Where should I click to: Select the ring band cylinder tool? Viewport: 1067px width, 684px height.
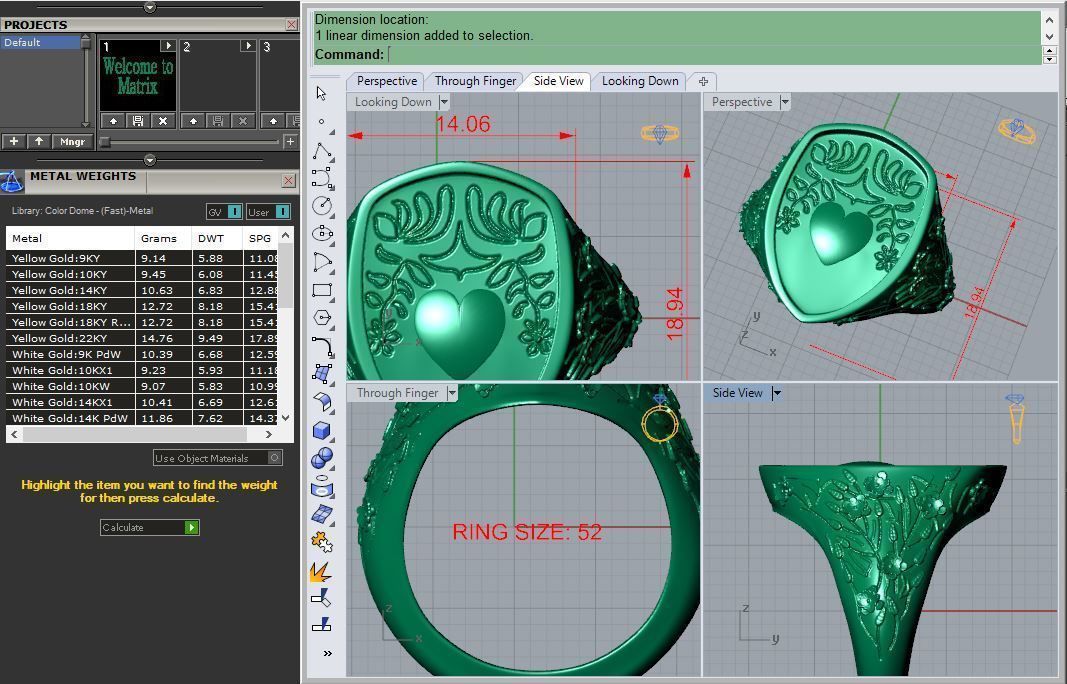(x=322, y=487)
